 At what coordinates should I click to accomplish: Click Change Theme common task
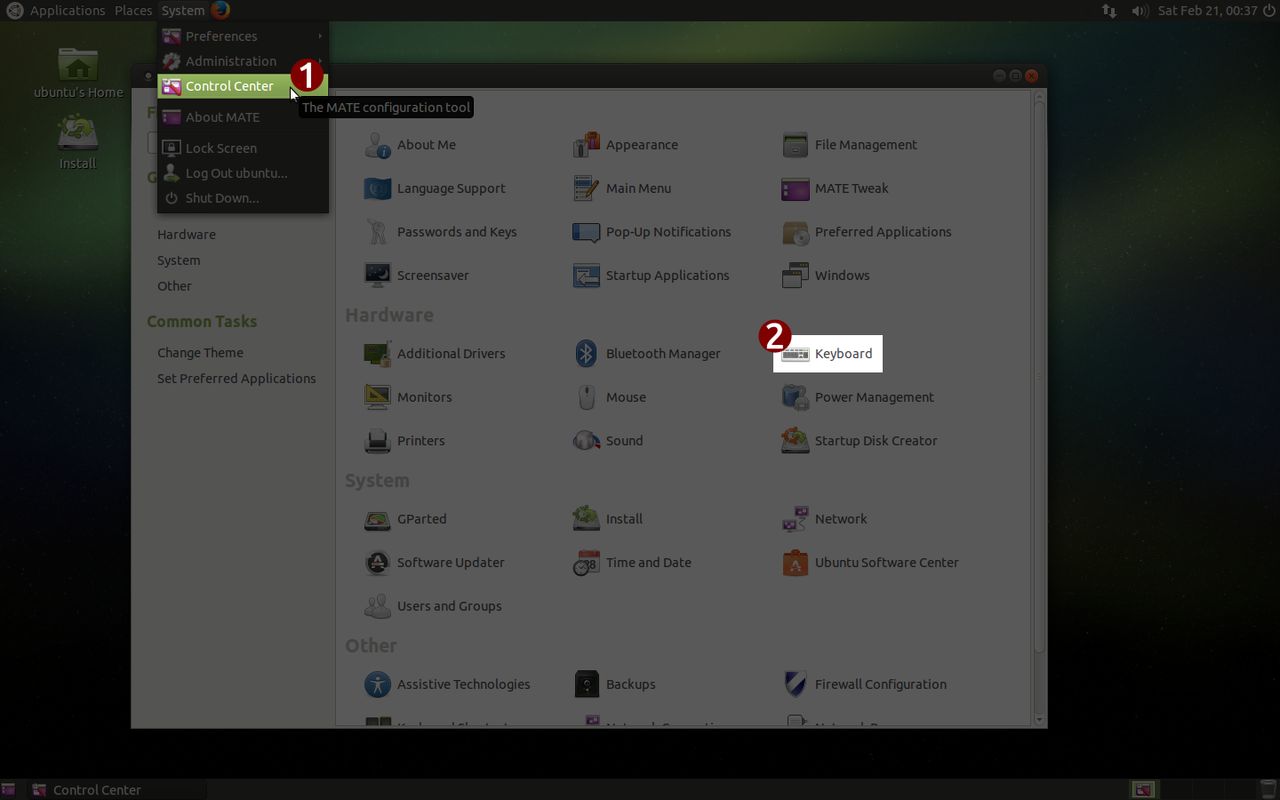200,353
